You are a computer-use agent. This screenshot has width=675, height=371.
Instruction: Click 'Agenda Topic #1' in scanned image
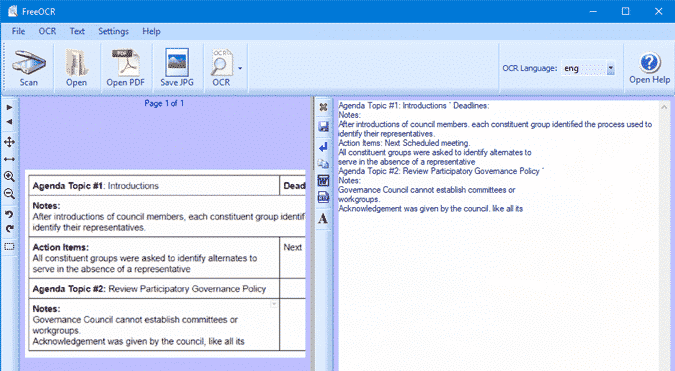pyautogui.click(x=68, y=186)
